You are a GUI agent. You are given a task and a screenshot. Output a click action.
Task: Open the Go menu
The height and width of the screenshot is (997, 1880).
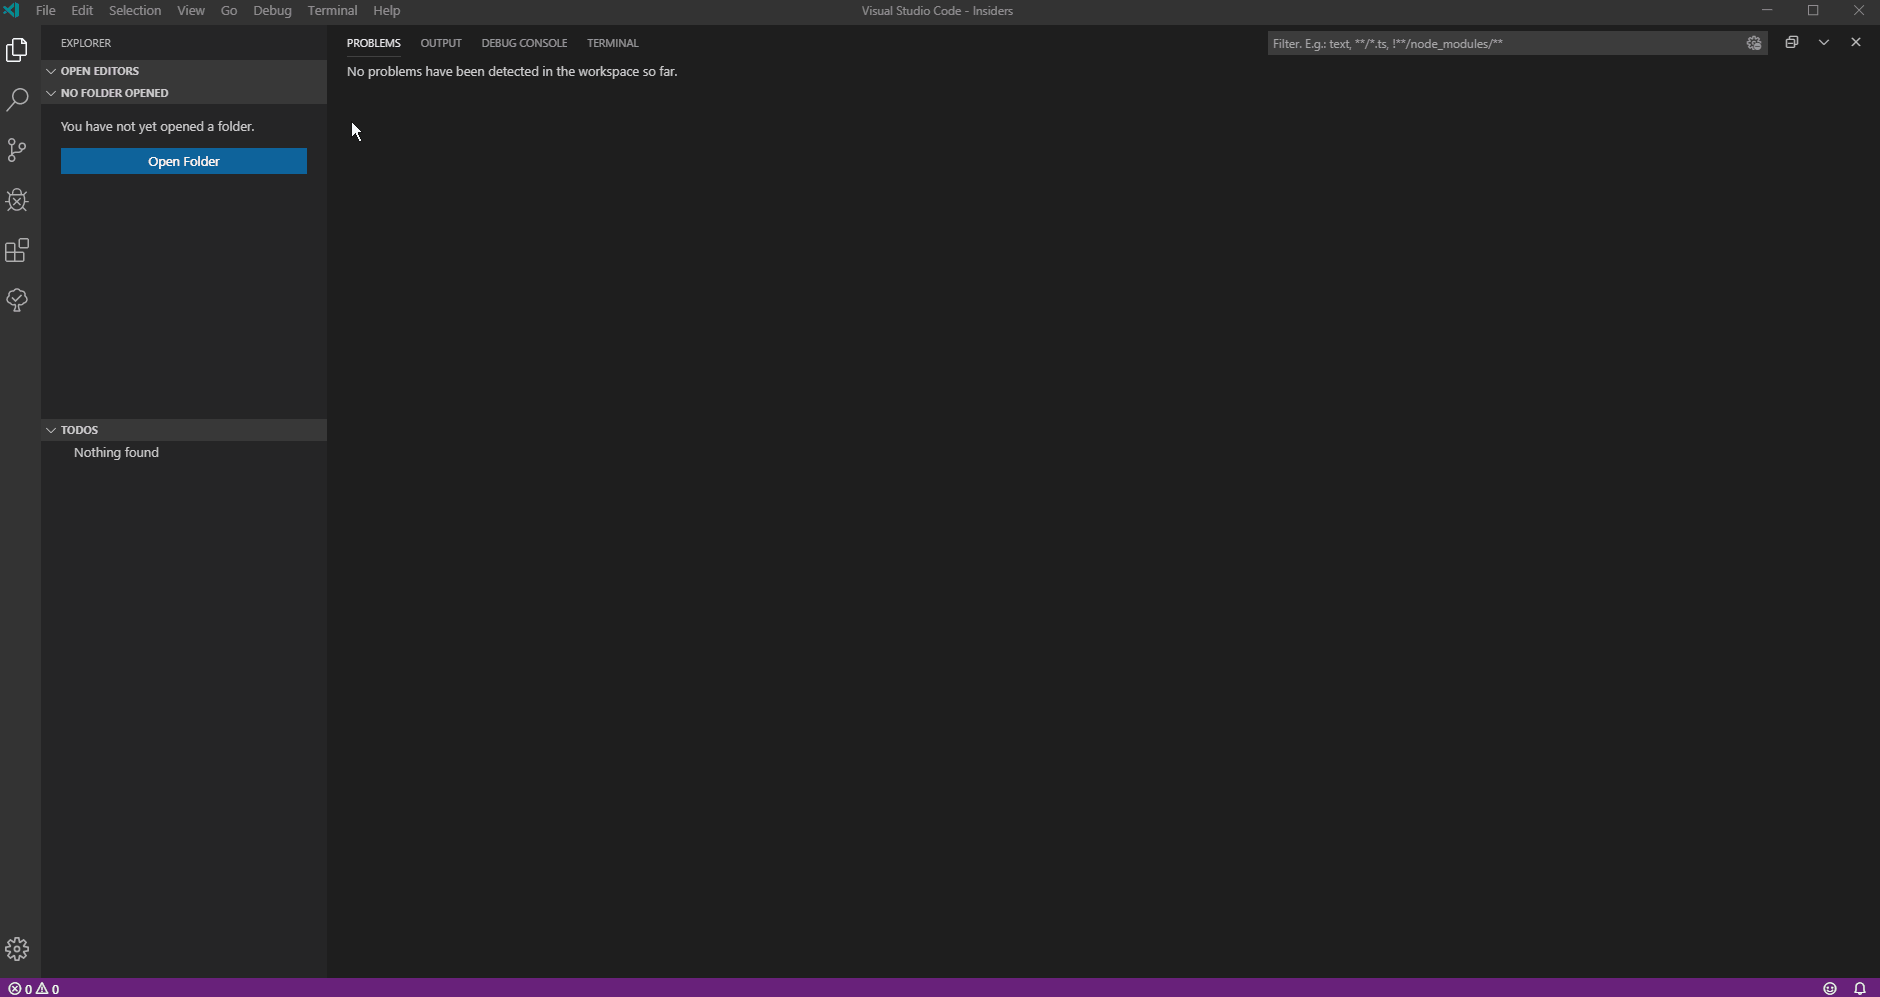[x=229, y=10]
